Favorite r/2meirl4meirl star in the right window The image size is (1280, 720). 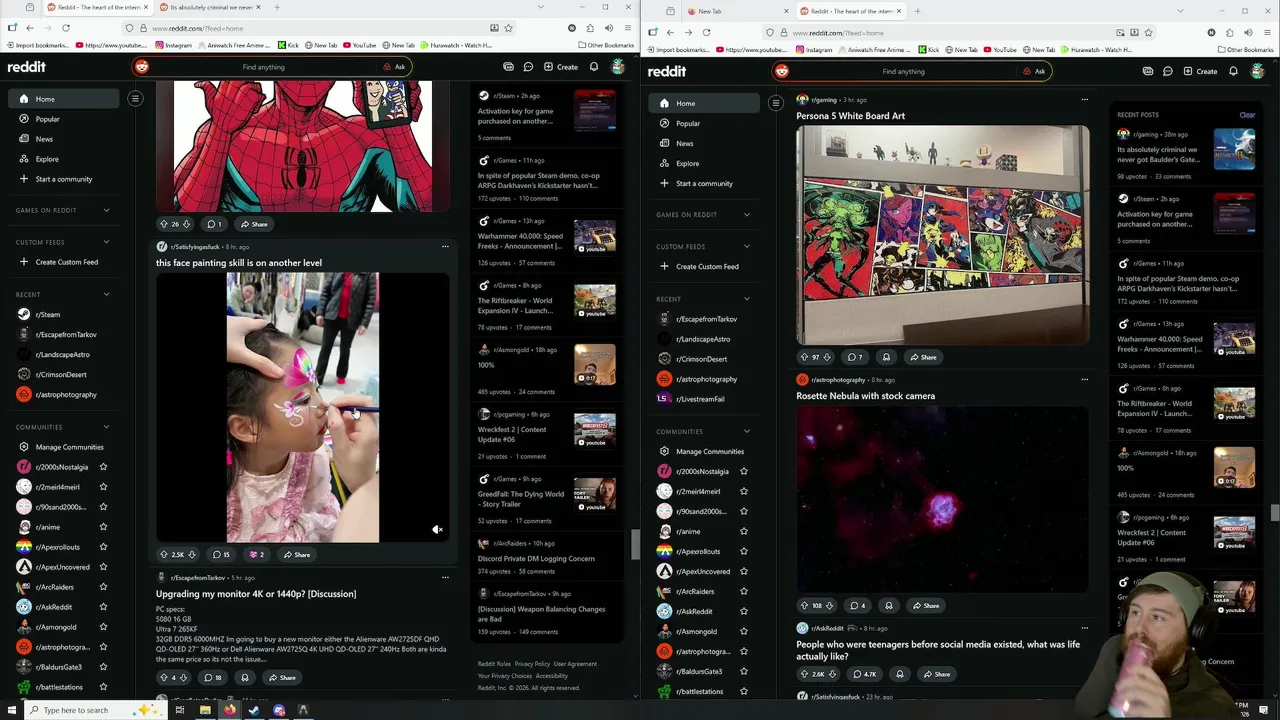coord(743,491)
